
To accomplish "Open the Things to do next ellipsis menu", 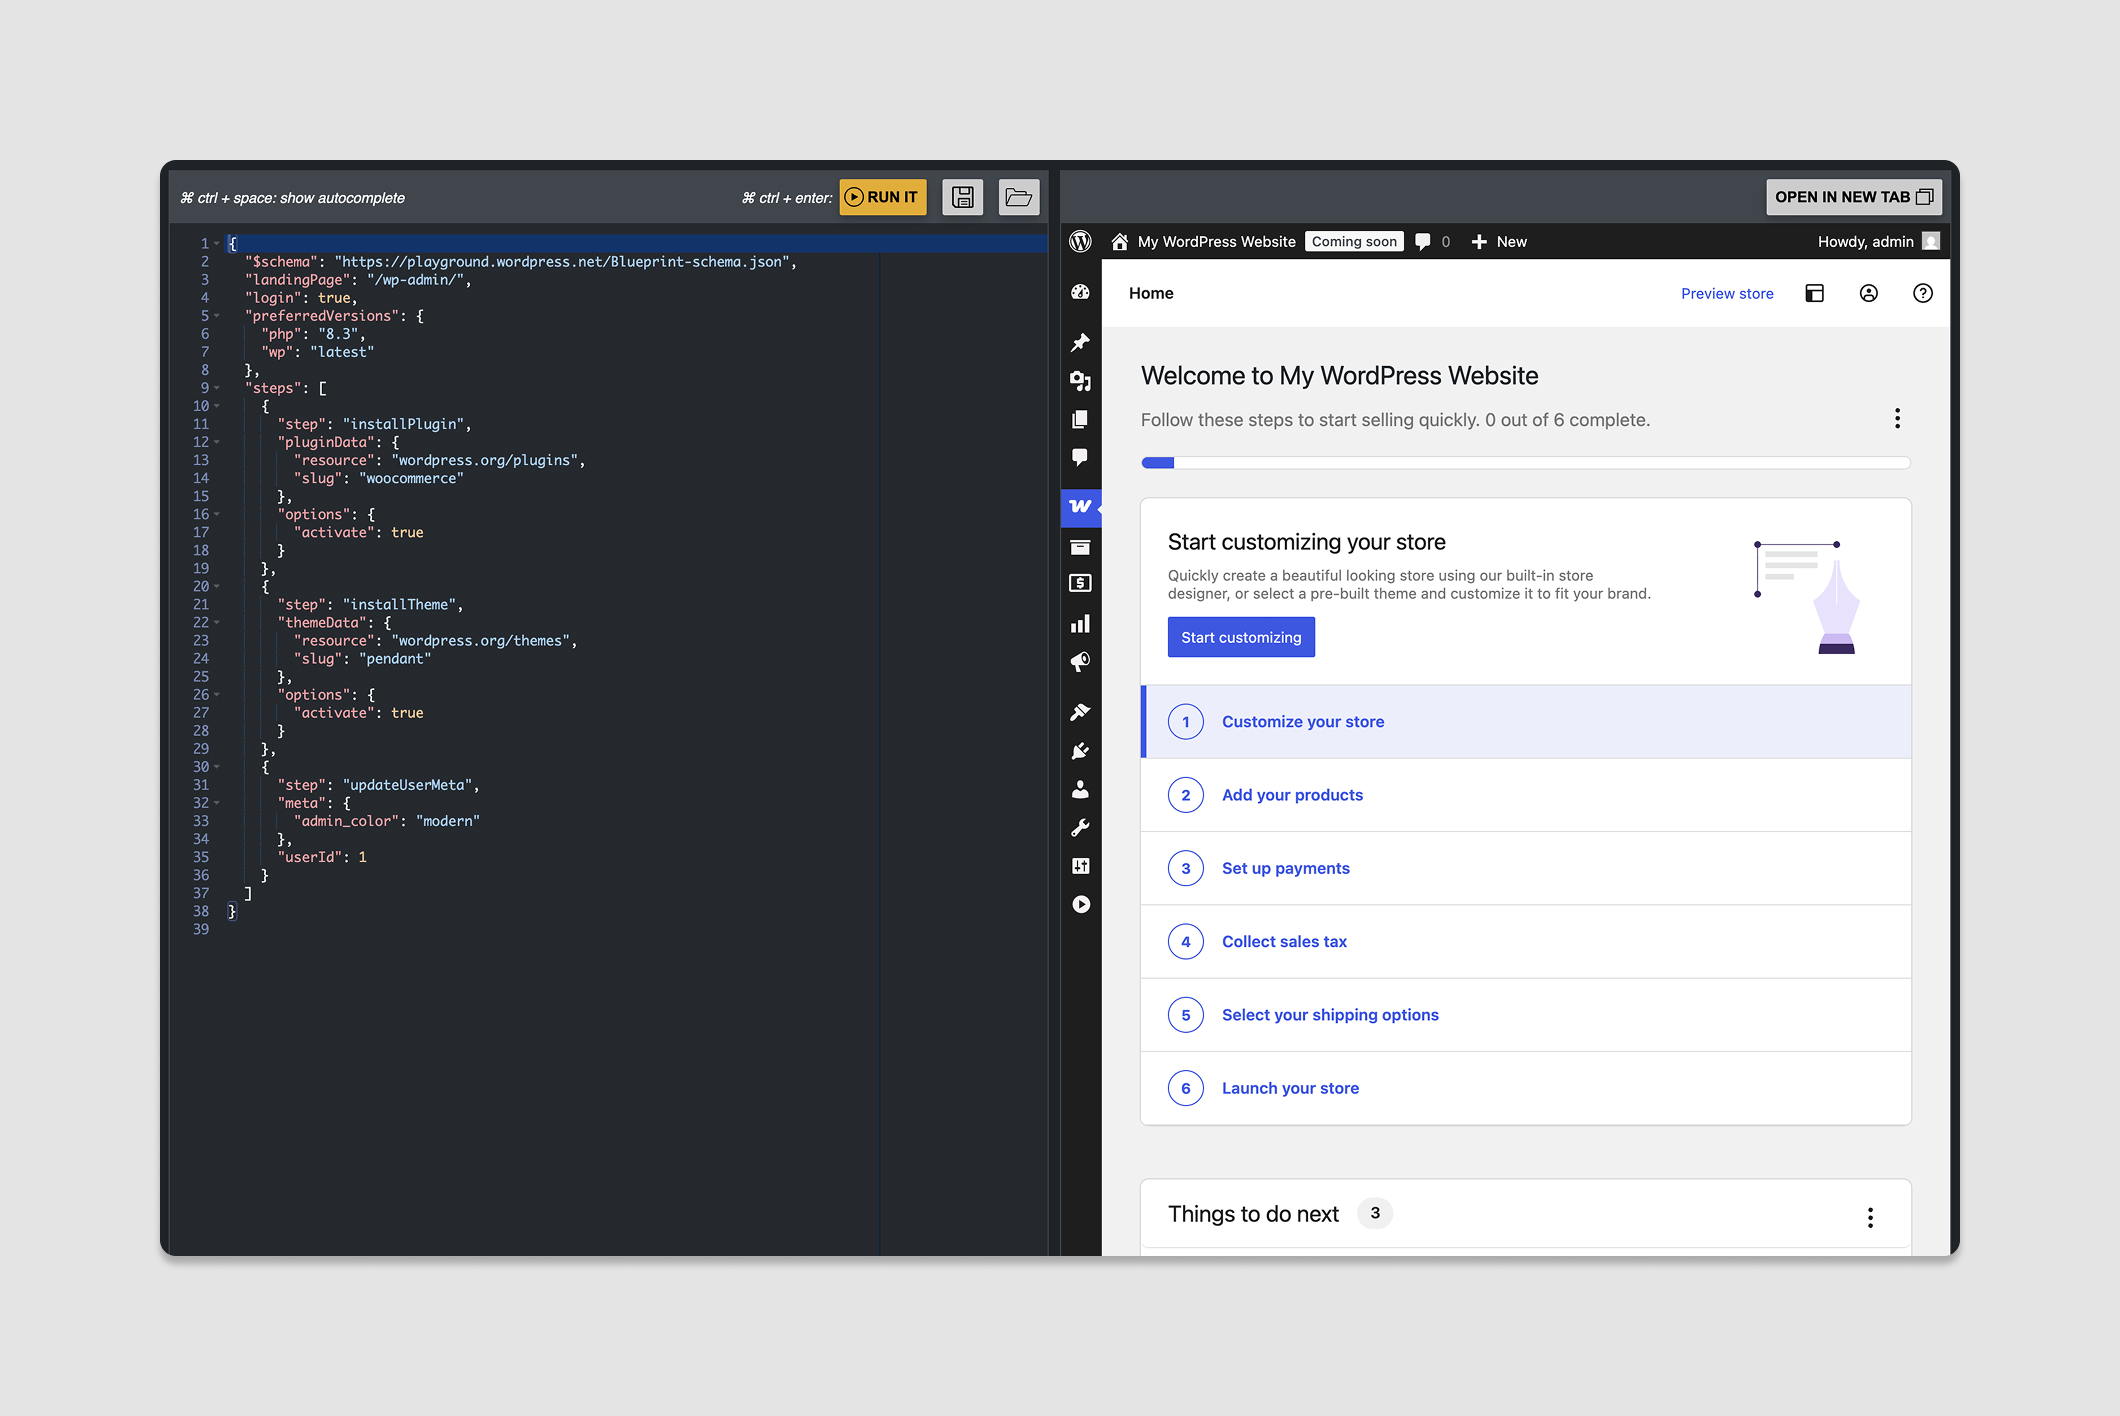I will [1870, 1217].
